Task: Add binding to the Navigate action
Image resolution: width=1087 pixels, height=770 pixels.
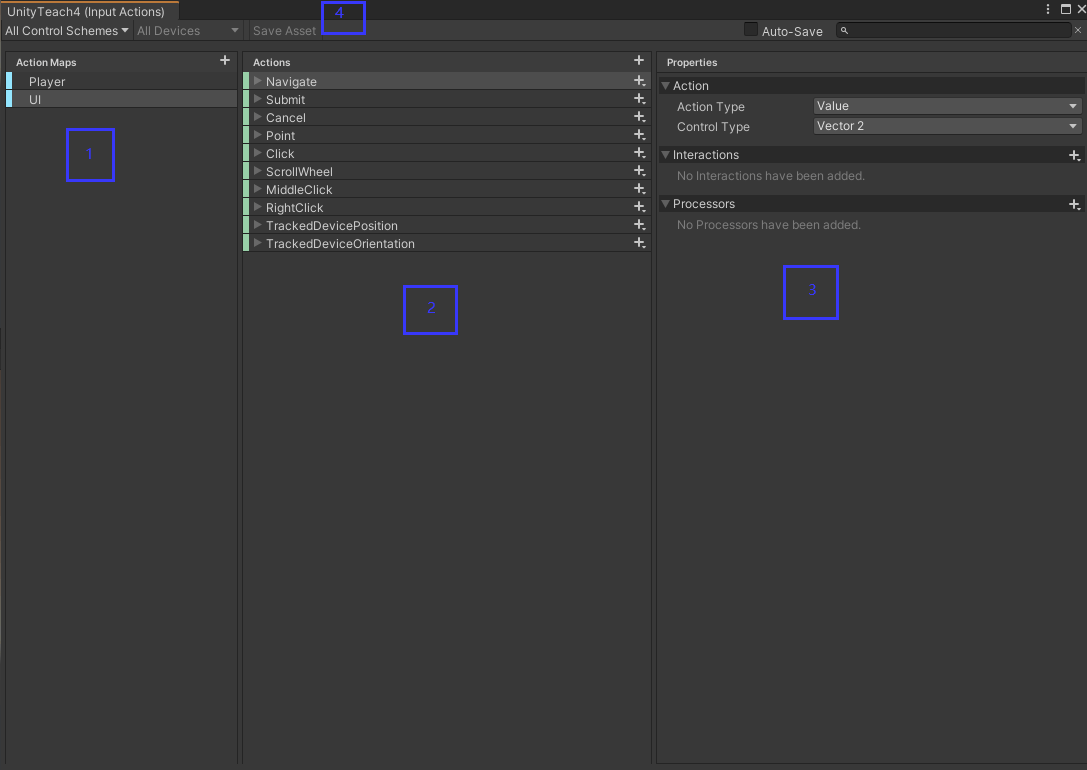Action: (x=639, y=81)
